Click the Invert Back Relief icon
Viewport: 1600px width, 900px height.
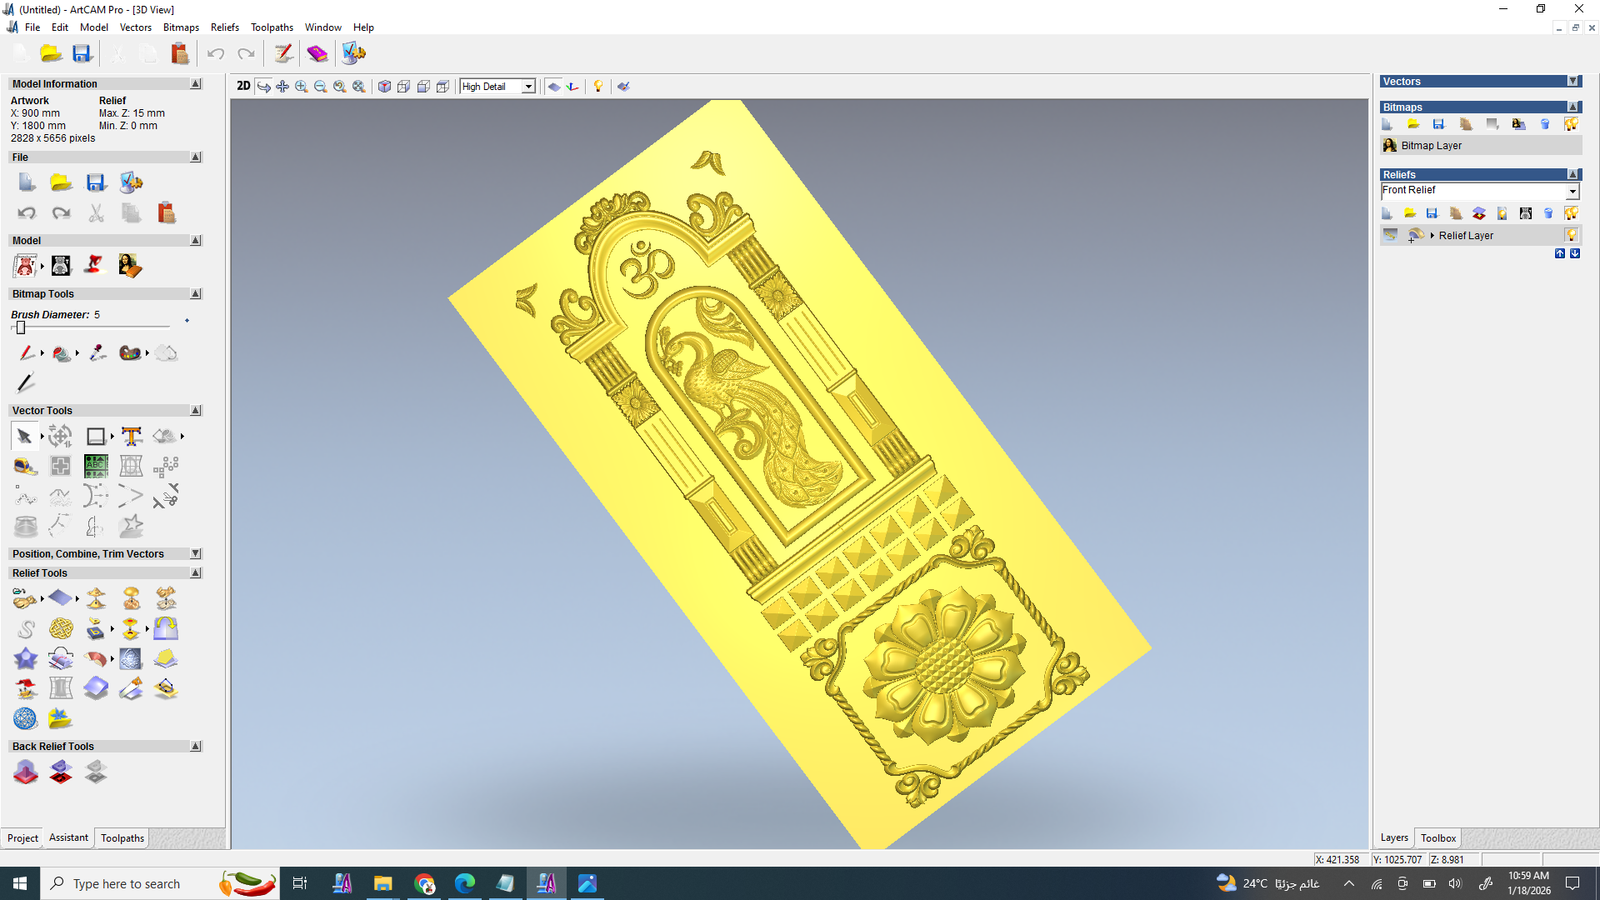61,772
